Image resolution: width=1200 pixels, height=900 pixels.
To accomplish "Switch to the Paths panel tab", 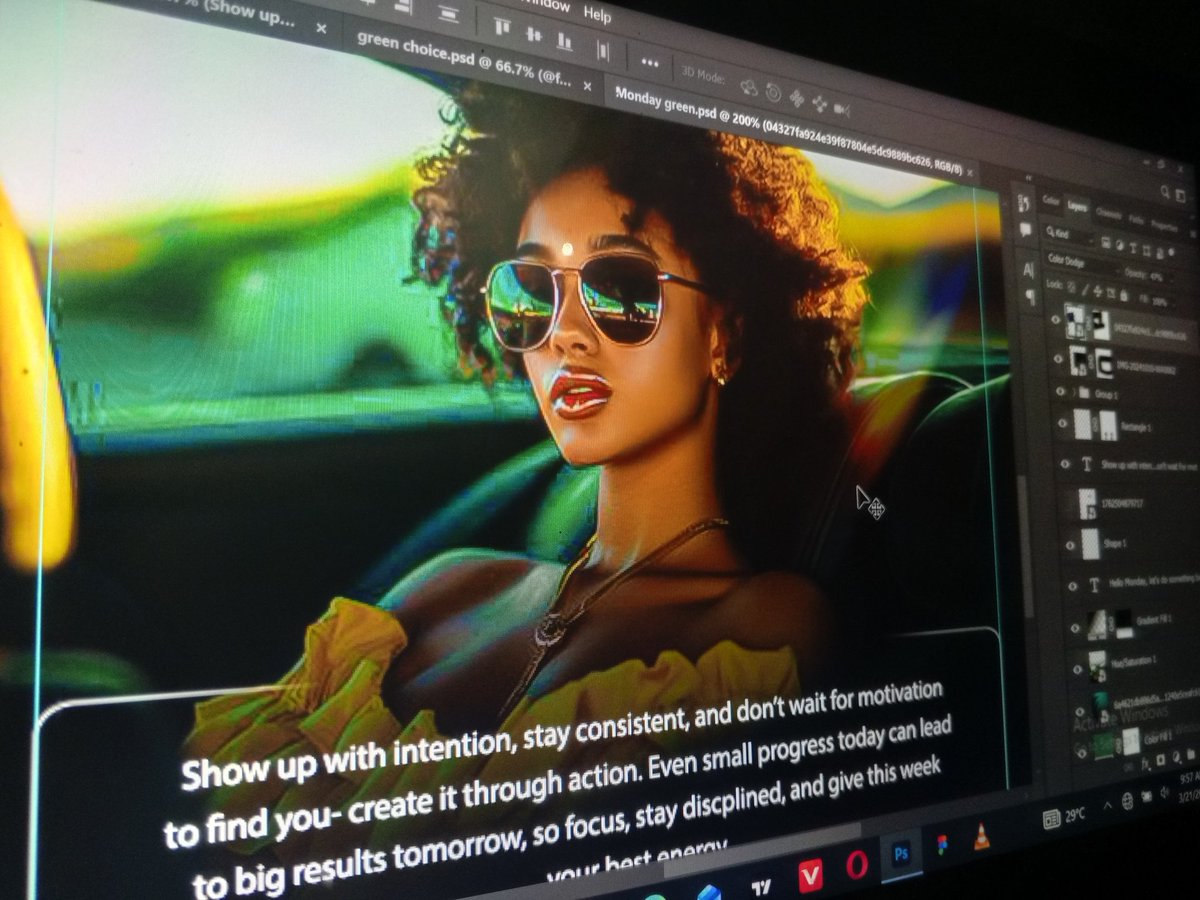I will click(x=1136, y=220).
